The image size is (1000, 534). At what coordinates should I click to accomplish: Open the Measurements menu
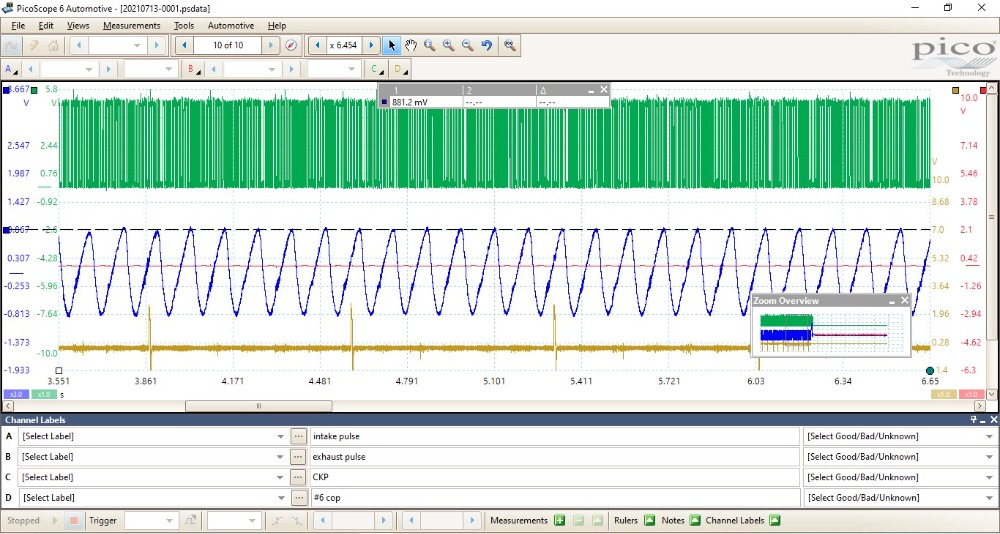131,26
